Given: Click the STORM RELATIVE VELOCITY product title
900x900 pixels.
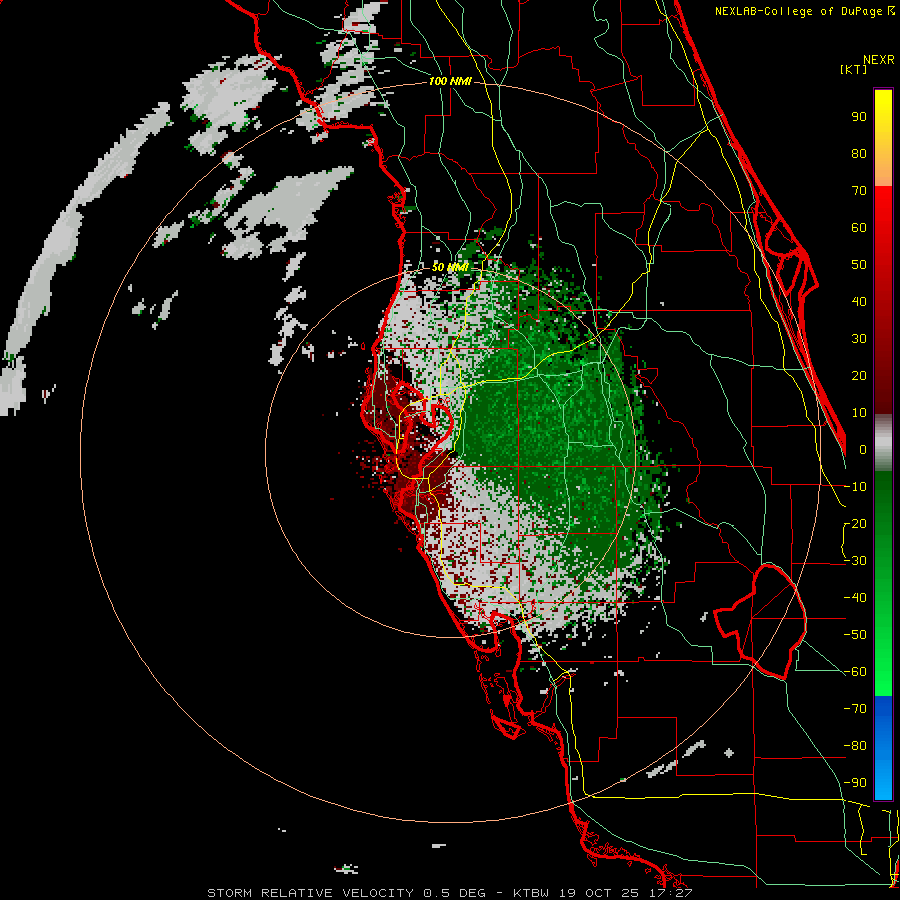Looking at the screenshot, I should pos(310,893).
